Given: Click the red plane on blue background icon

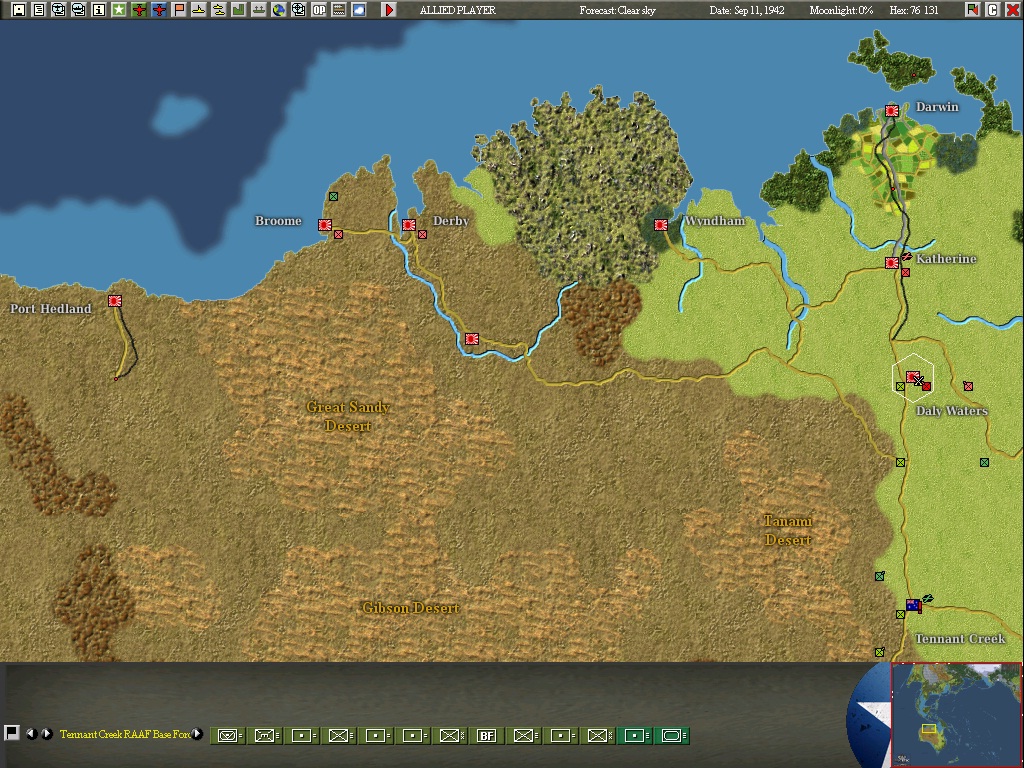Looking at the screenshot, I should click(159, 10).
